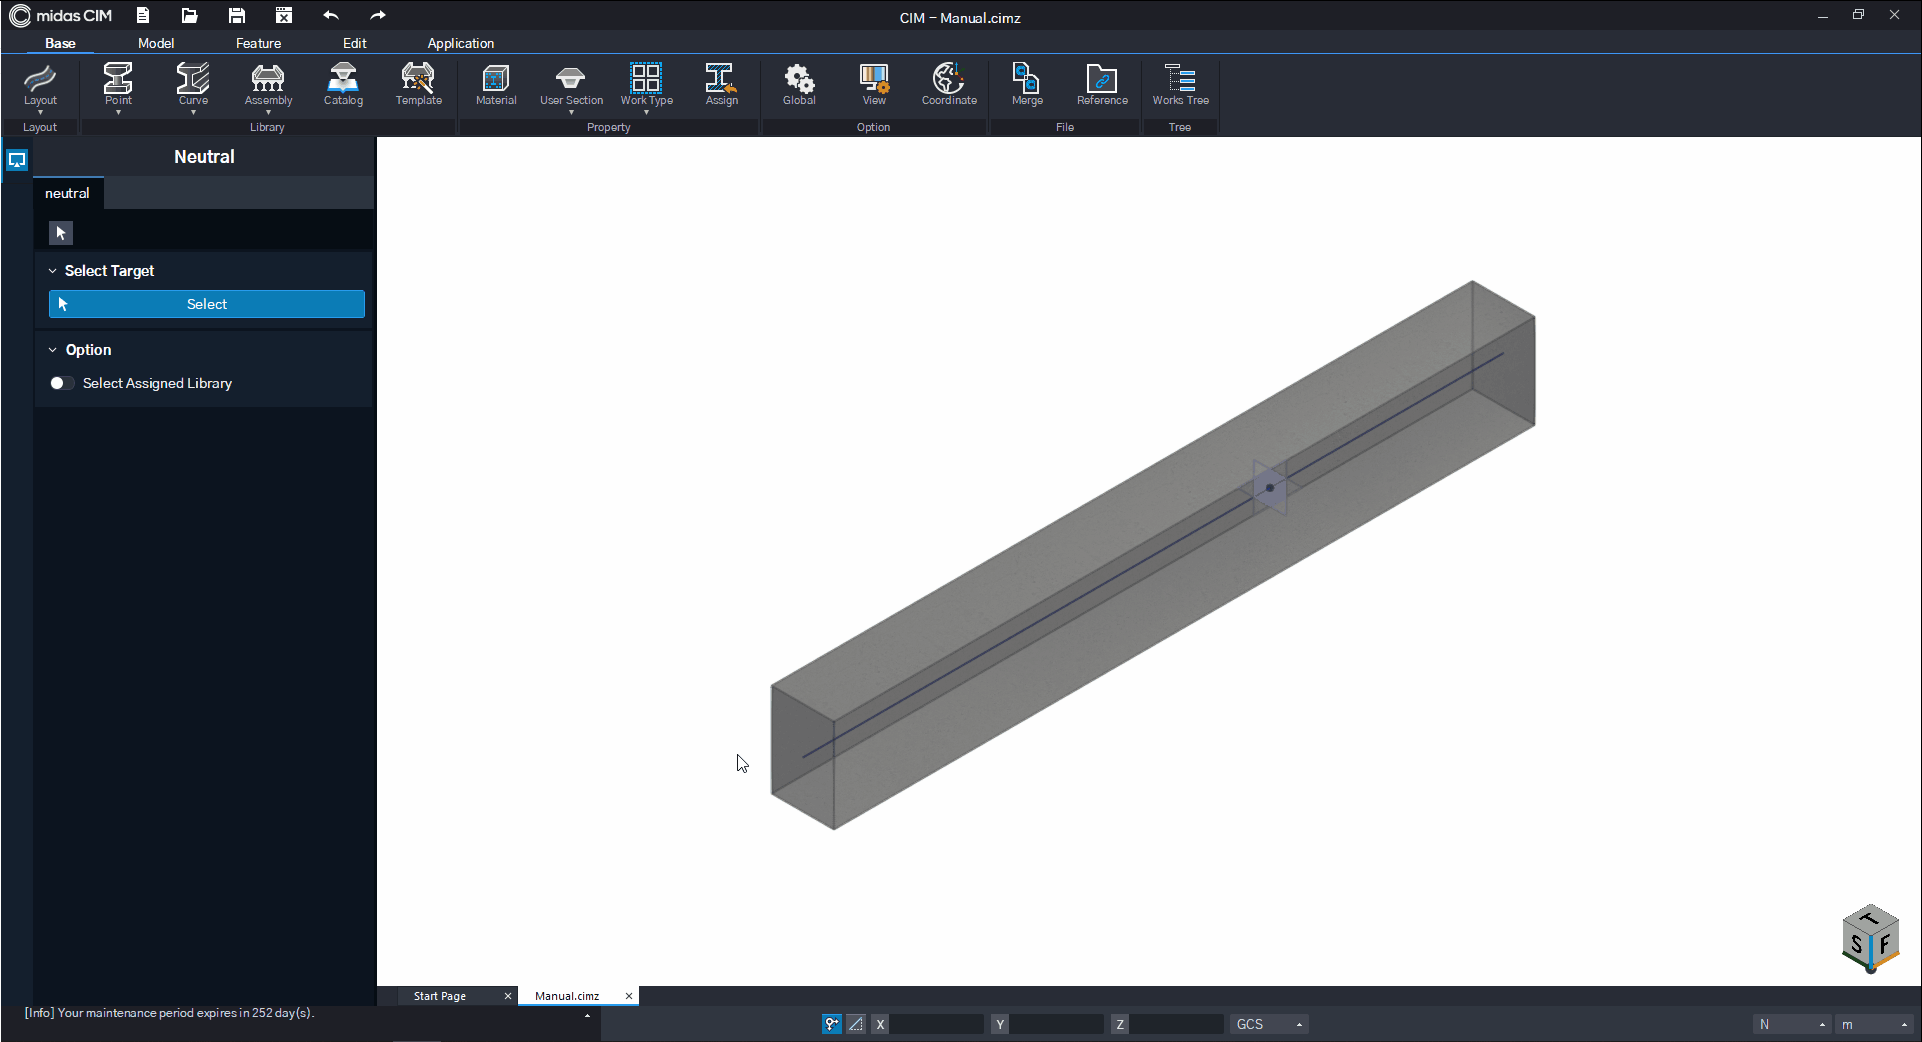Image resolution: width=1922 pixels, height=1042 pixels.
Task: Open the N force unit dropdown
Action: [1792, 1024]
